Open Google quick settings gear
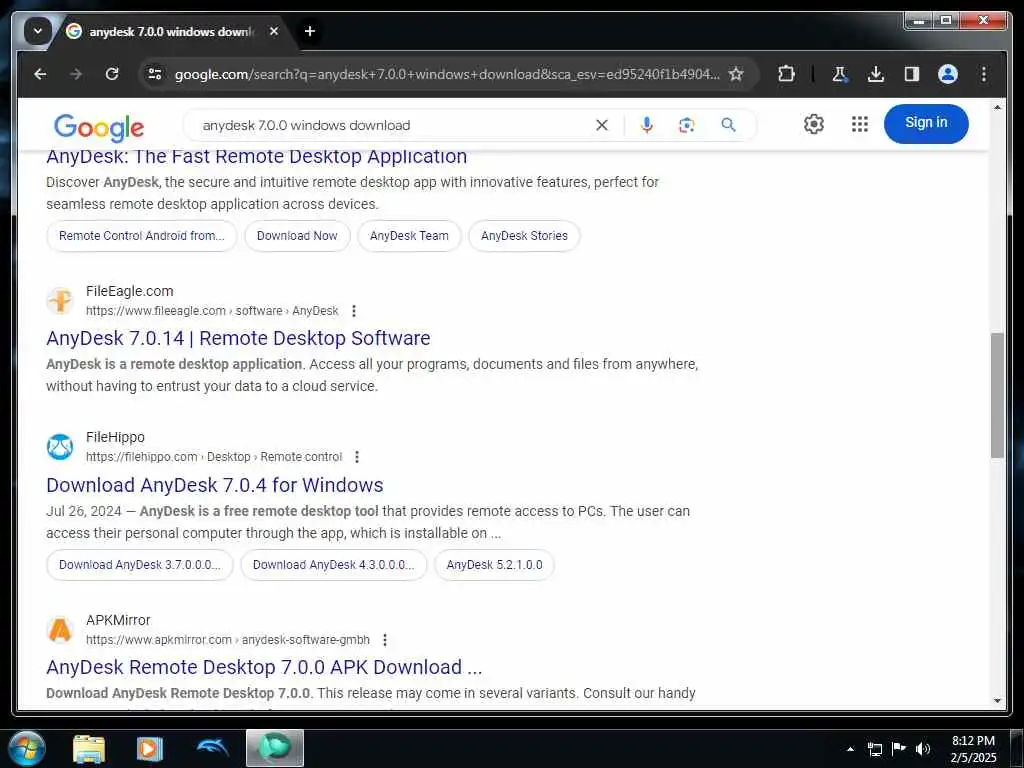Viewport: 1024px width, 768px height. tap(813, 123)
